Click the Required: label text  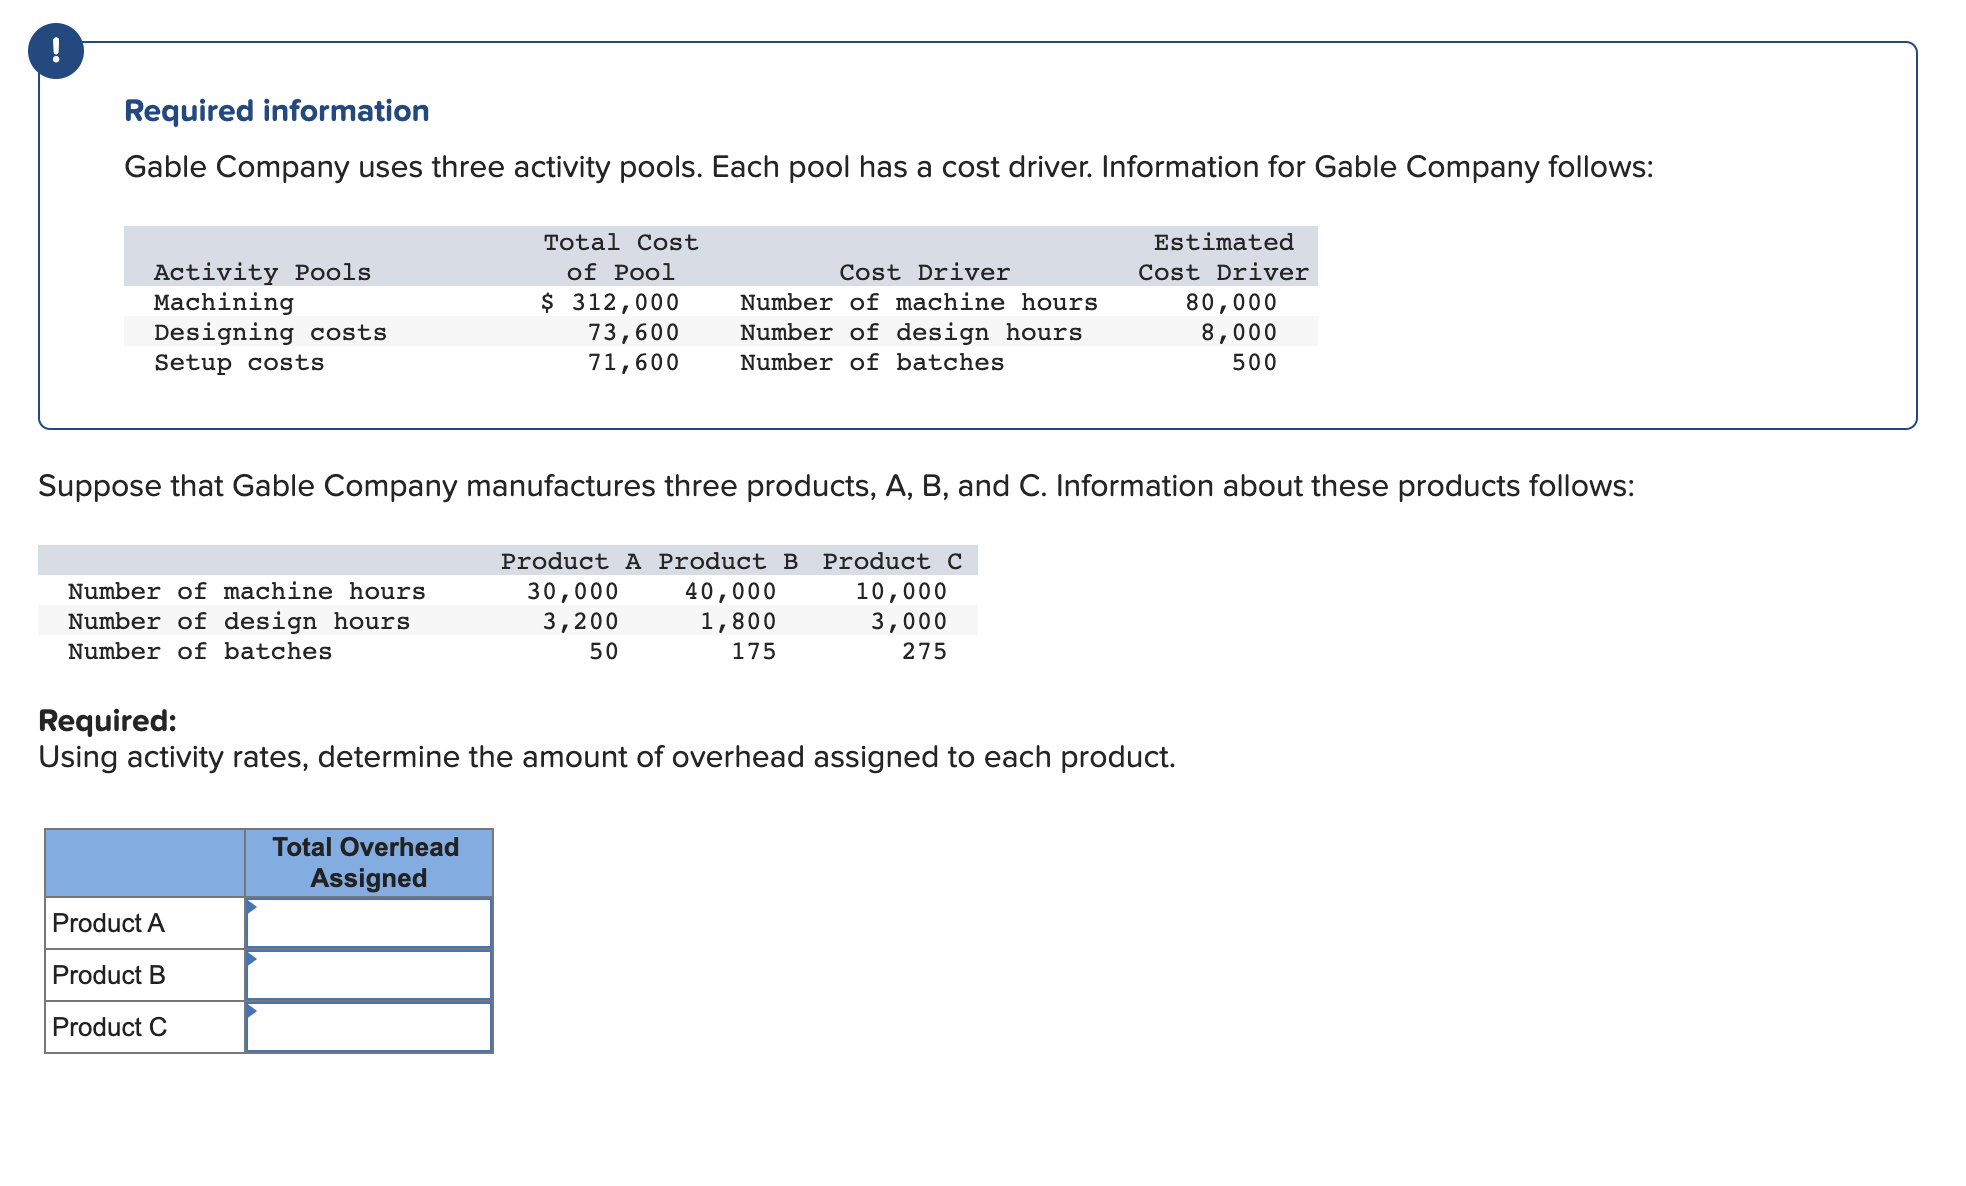[x=105, y=719]
